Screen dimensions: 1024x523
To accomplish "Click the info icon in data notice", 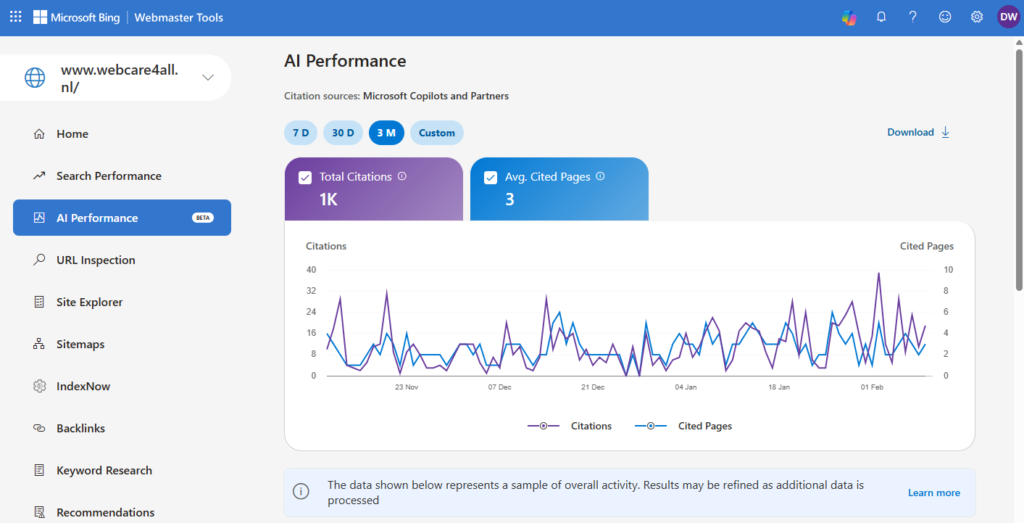I will click(301, 492).
